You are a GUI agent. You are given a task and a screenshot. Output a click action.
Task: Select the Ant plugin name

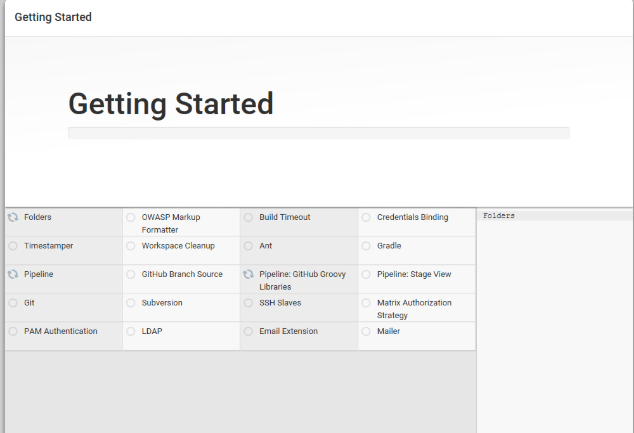coord(266,246)
